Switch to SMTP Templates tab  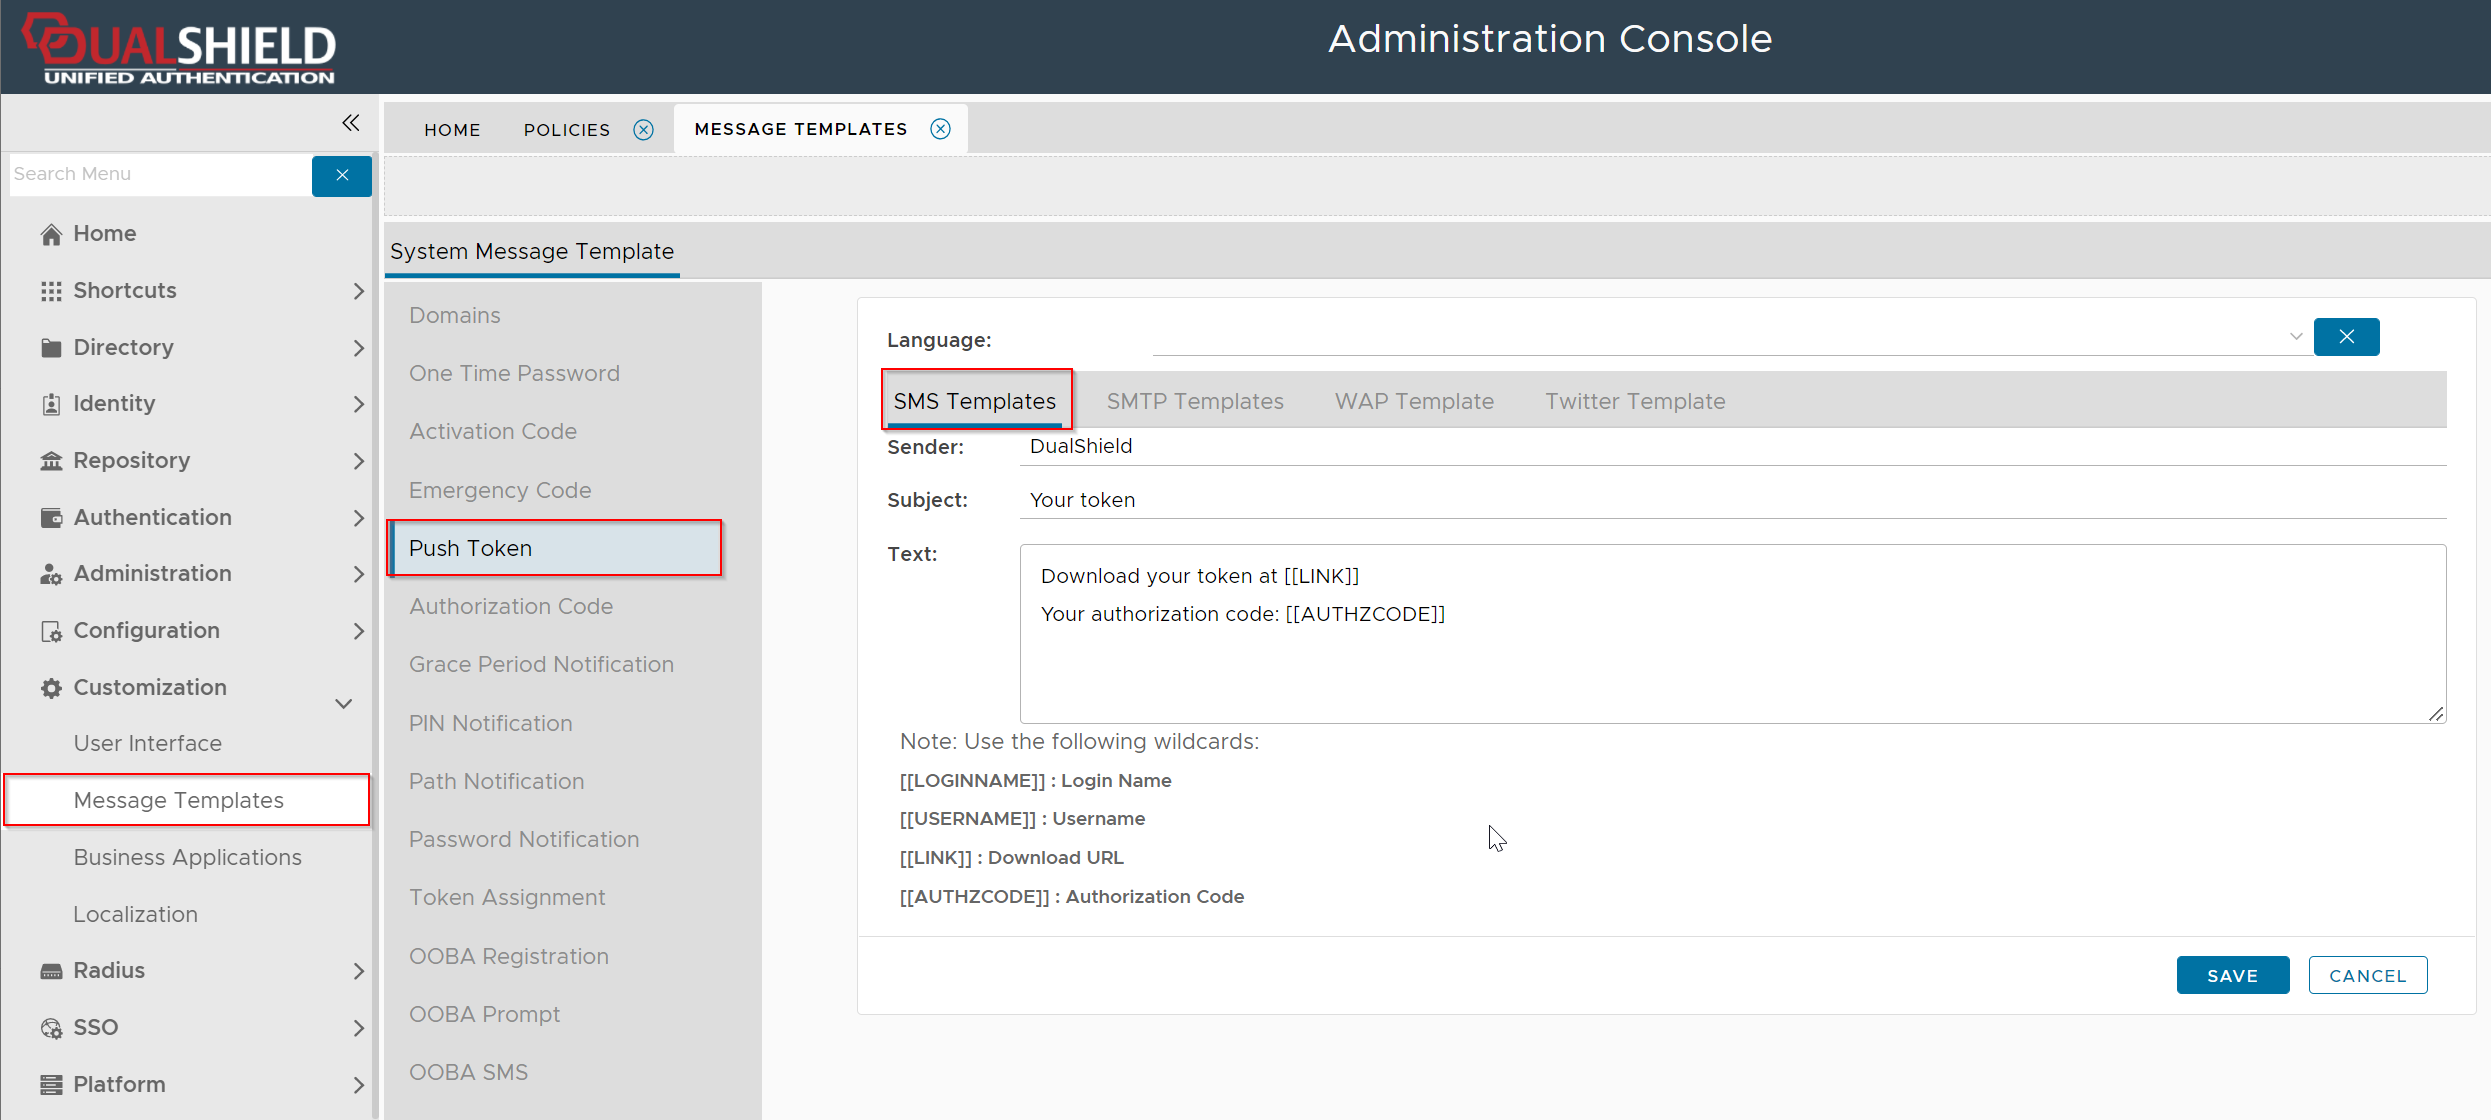coord(1194,401)
